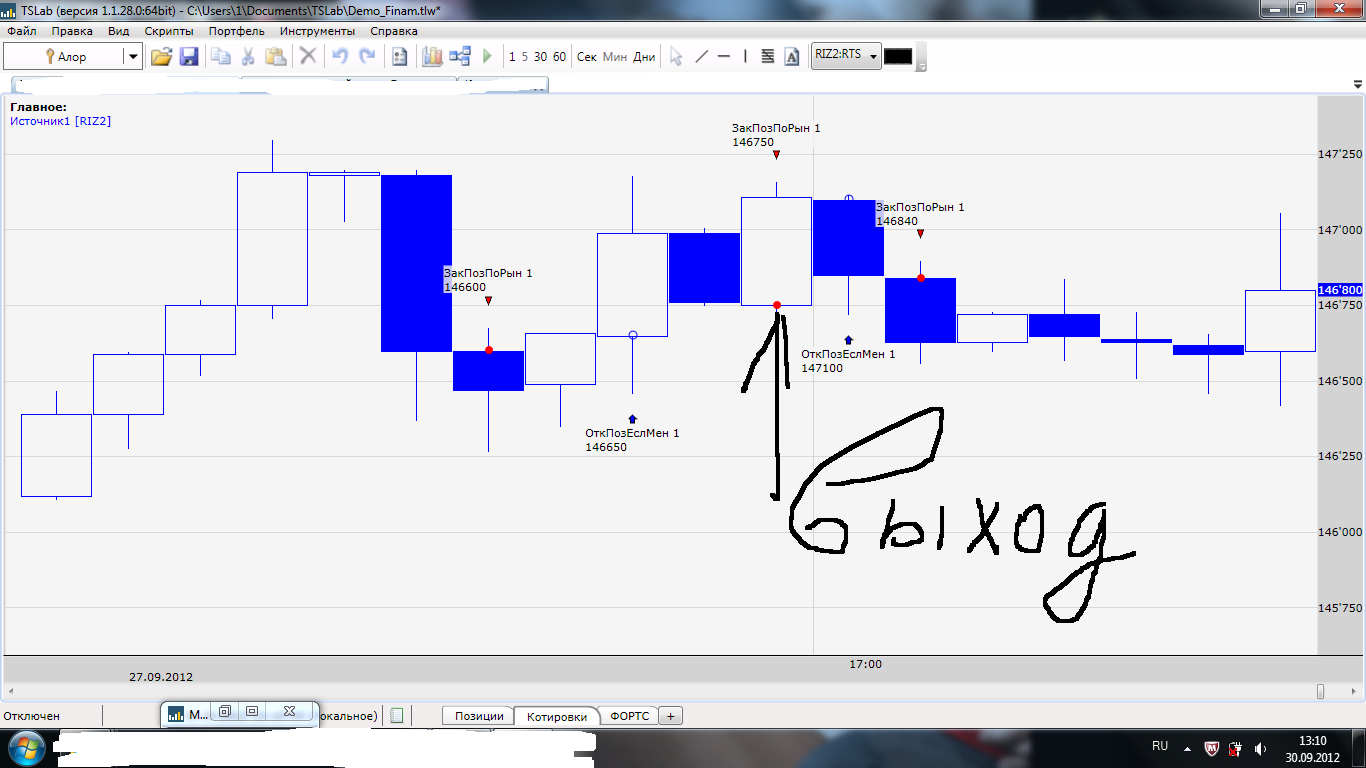Image resolution: width=1366 pixels, height=768 pixels.
Task: Select the cursor pointer tool
Action: click(x=676, y=57)
